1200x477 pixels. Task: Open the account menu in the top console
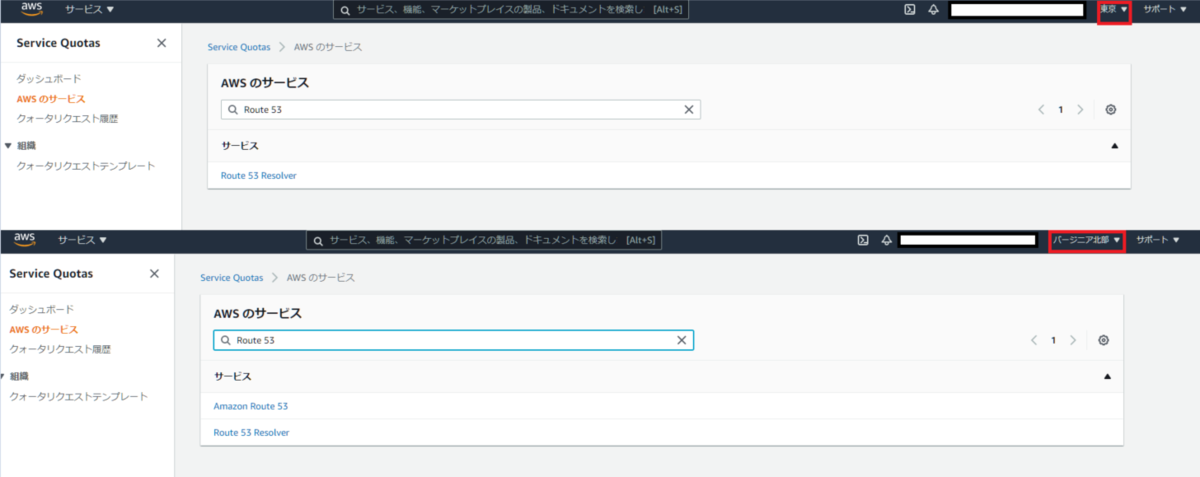[1017, 10]
